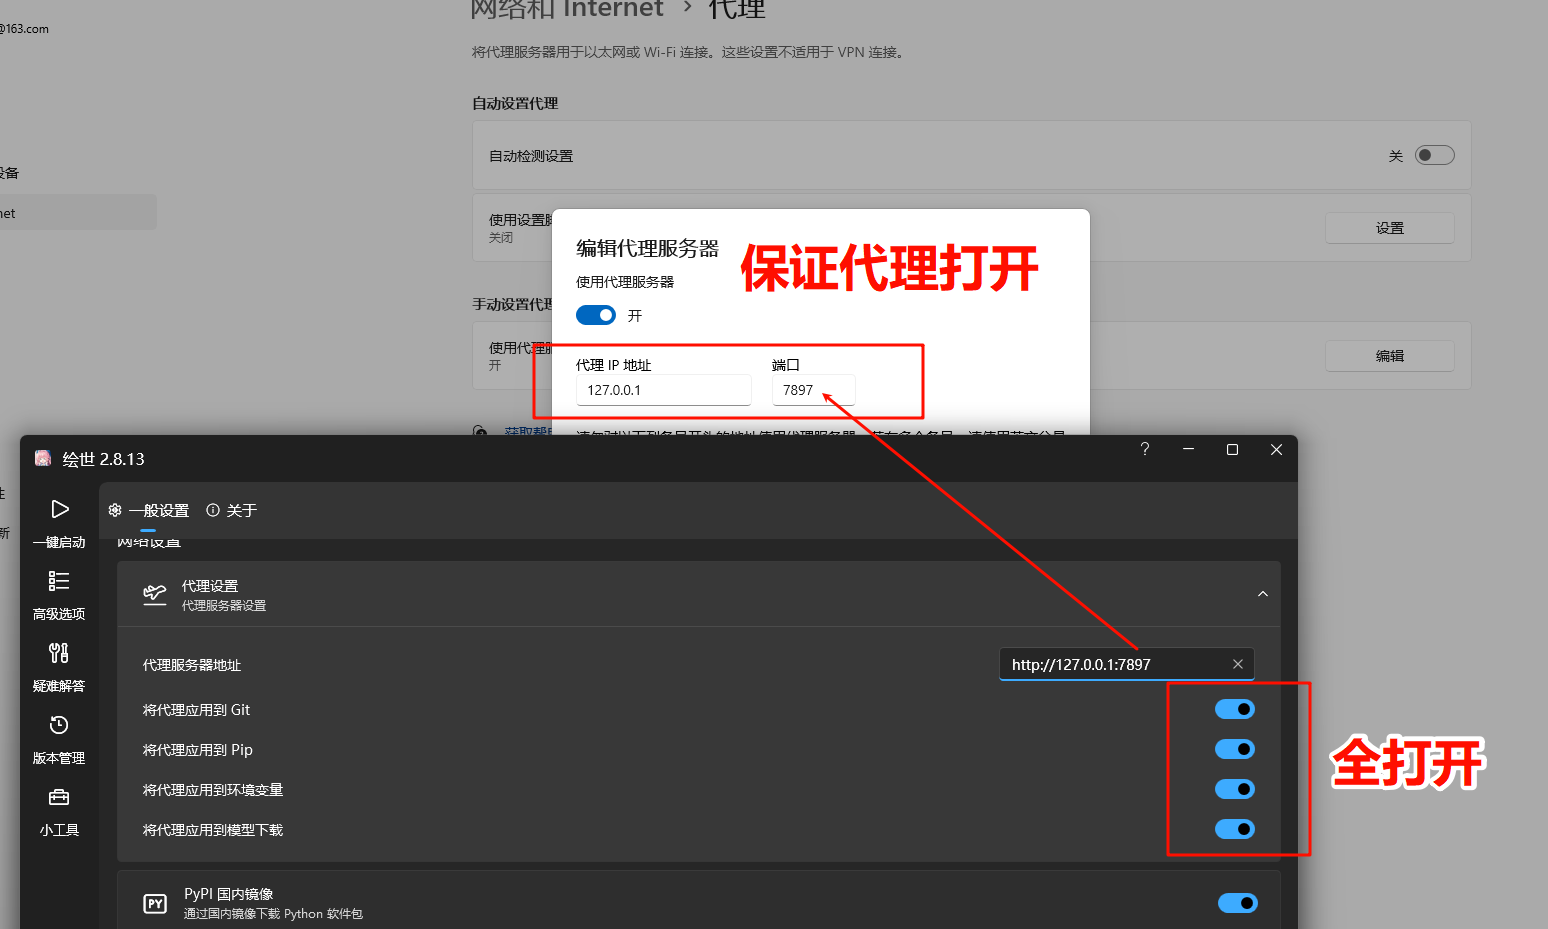This screenshot has height=929, width=1548.
Task: Disable 将代理应用到 Git
Action: (1235, 709)
